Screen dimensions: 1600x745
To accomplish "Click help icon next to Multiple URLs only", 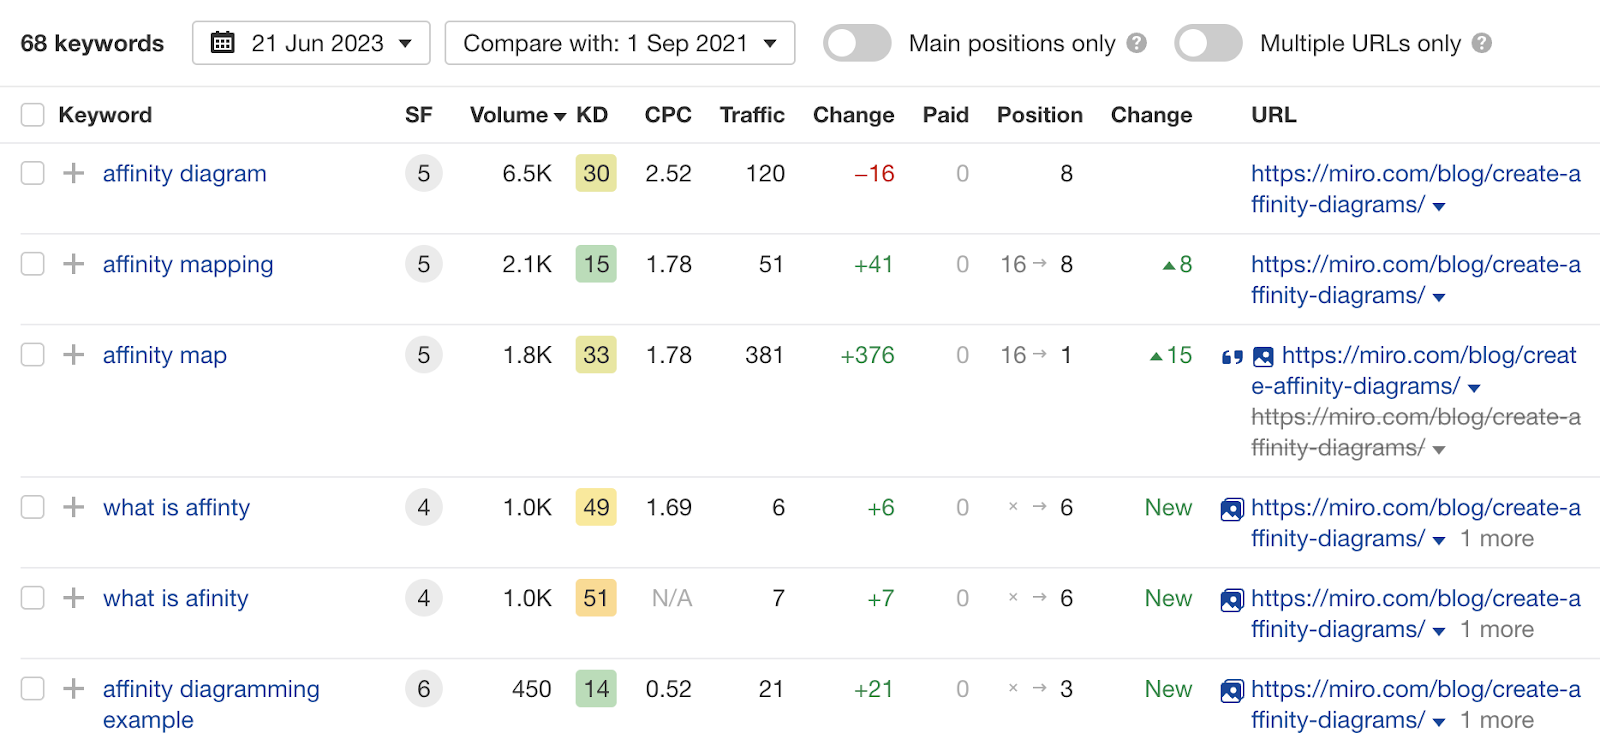I will point(1482,43).
